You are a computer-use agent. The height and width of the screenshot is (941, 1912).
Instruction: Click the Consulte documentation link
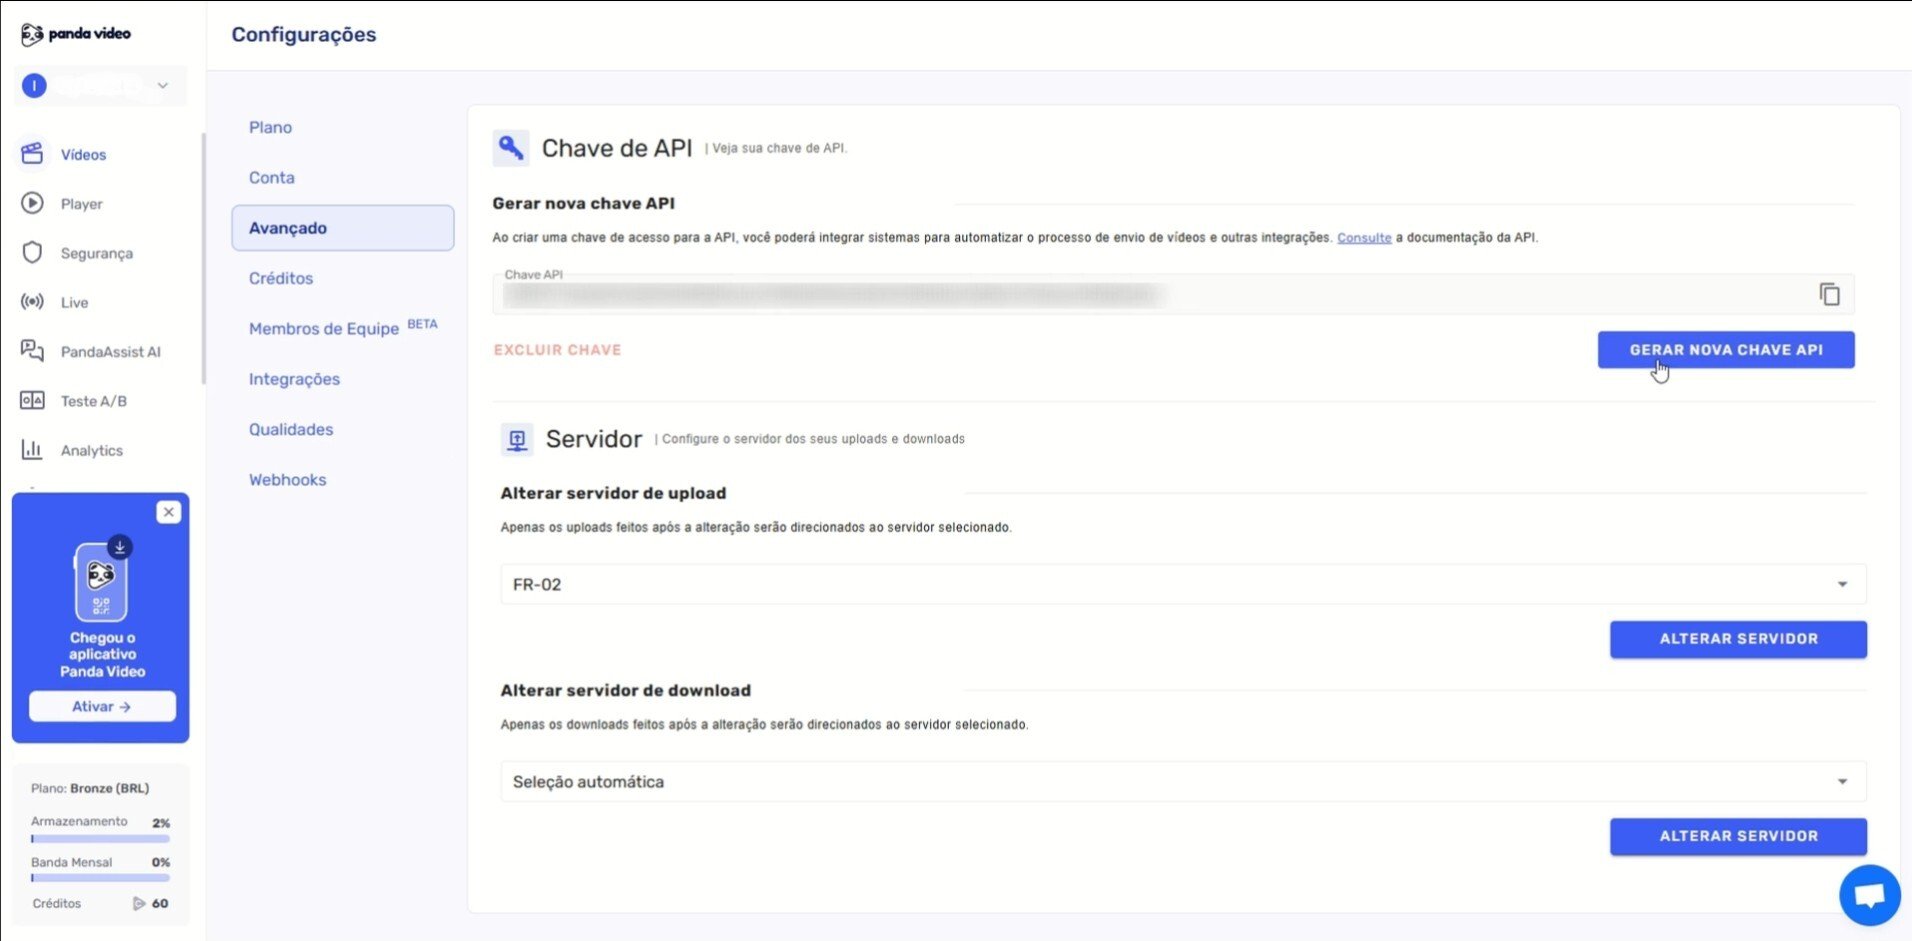tap(1364, 238)
